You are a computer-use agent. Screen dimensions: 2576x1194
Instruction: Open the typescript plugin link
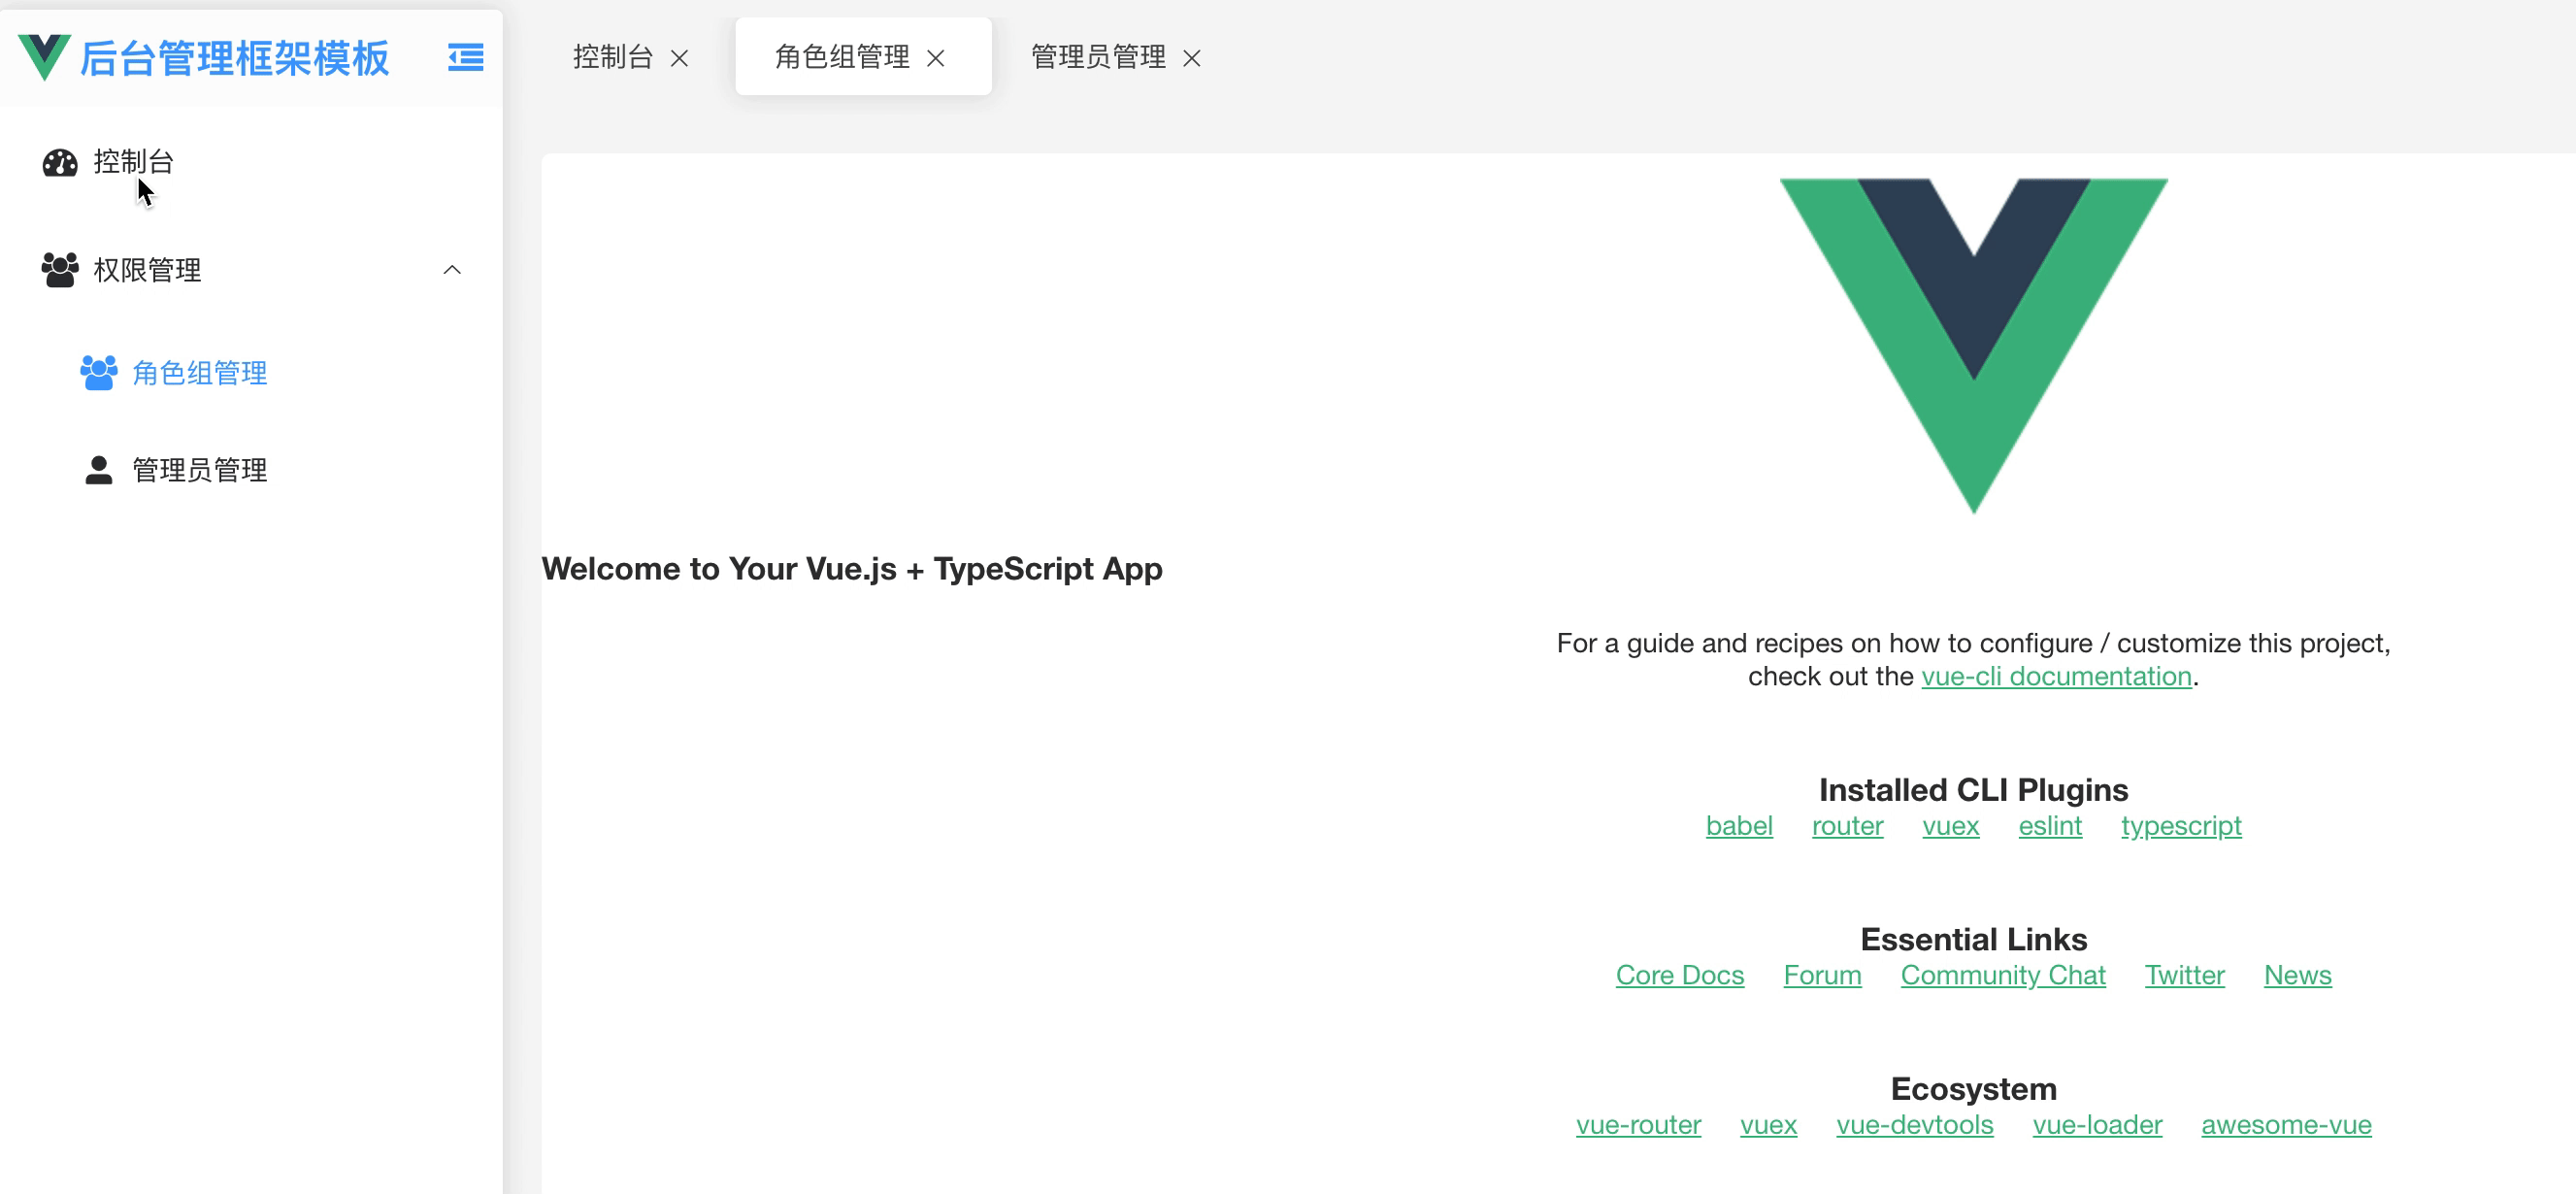(x=2180, y=826)
